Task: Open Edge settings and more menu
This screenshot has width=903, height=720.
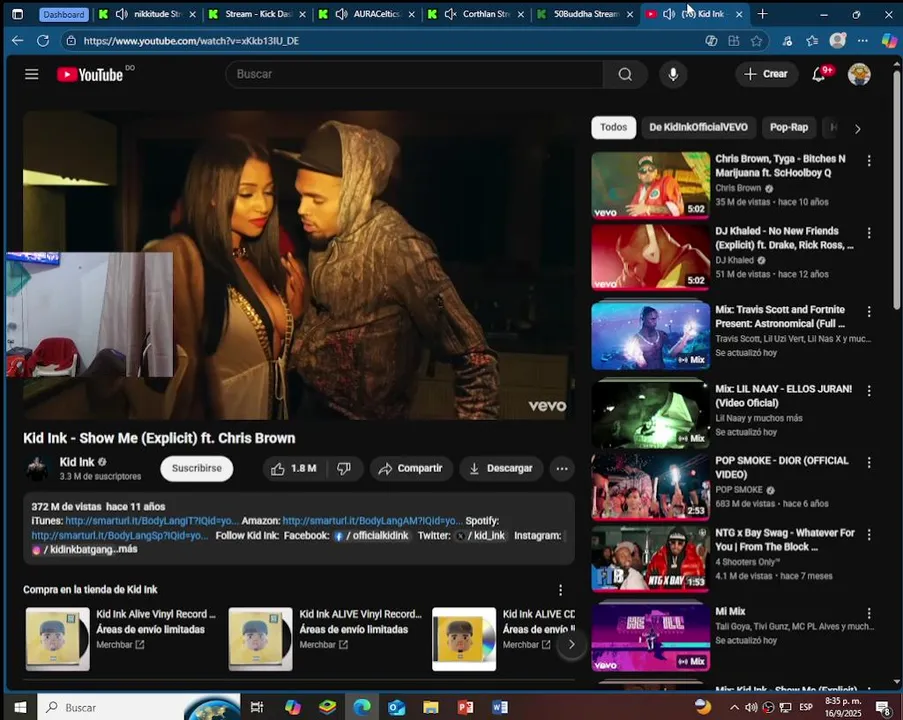Action: click(862, 41)
